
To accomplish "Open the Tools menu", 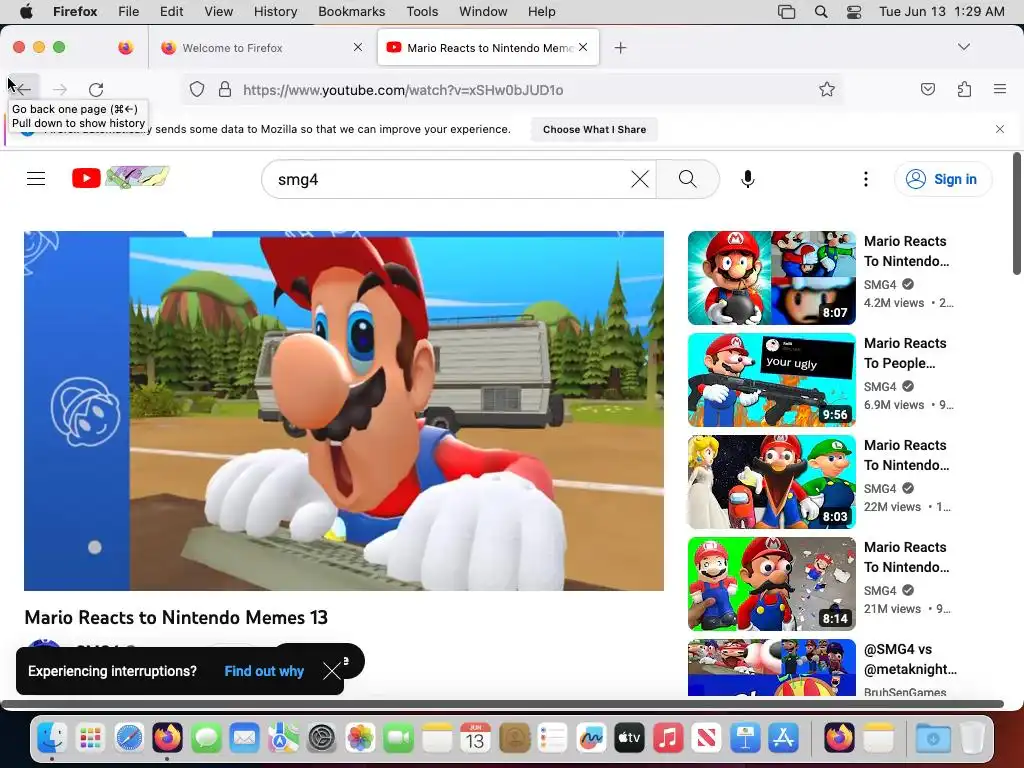I will tap(422, 12).
